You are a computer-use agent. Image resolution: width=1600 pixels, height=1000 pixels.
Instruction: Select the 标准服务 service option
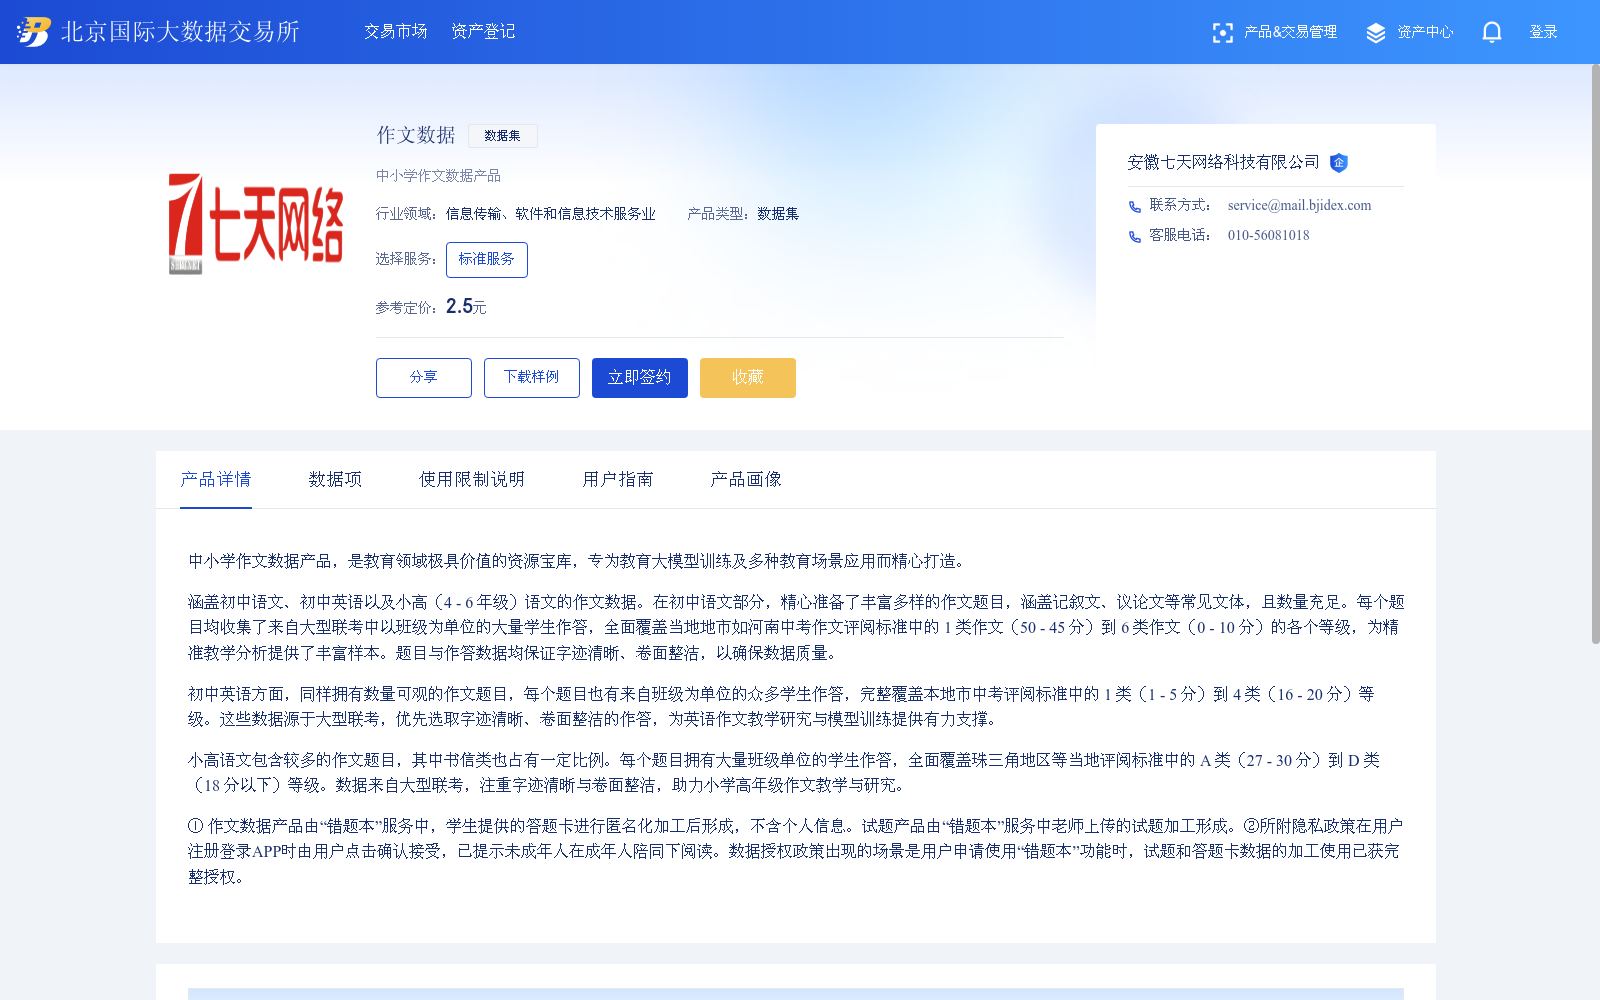tap(487, 260)
